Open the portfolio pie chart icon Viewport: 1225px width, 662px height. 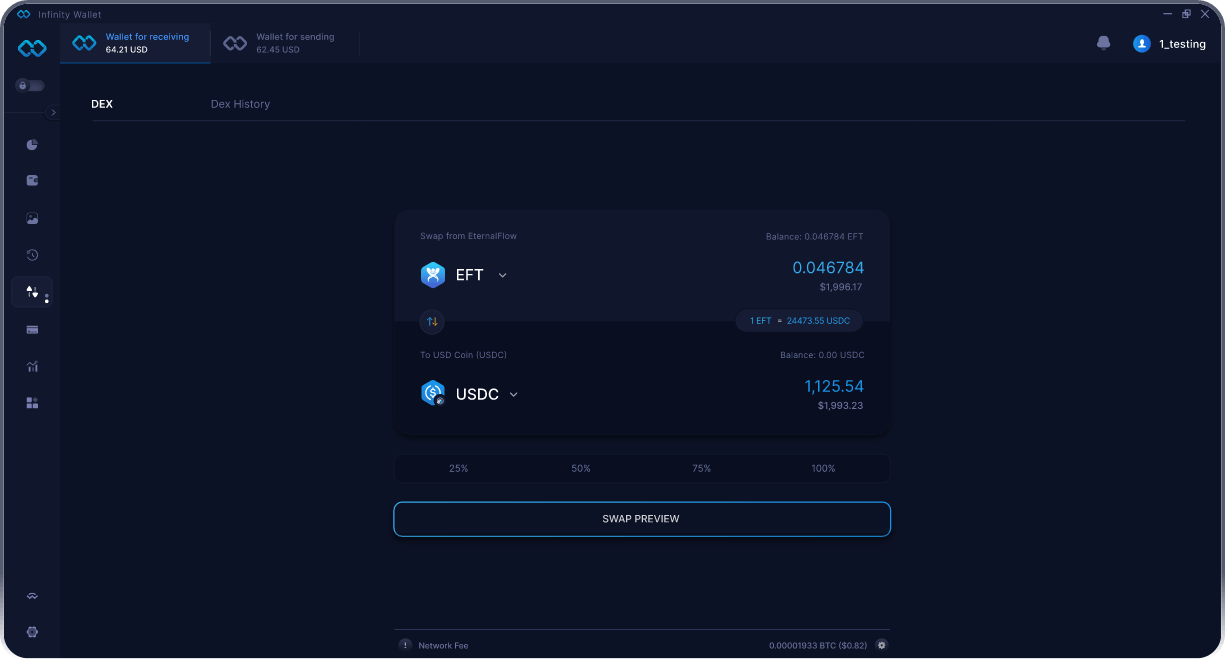click(32, 145)
